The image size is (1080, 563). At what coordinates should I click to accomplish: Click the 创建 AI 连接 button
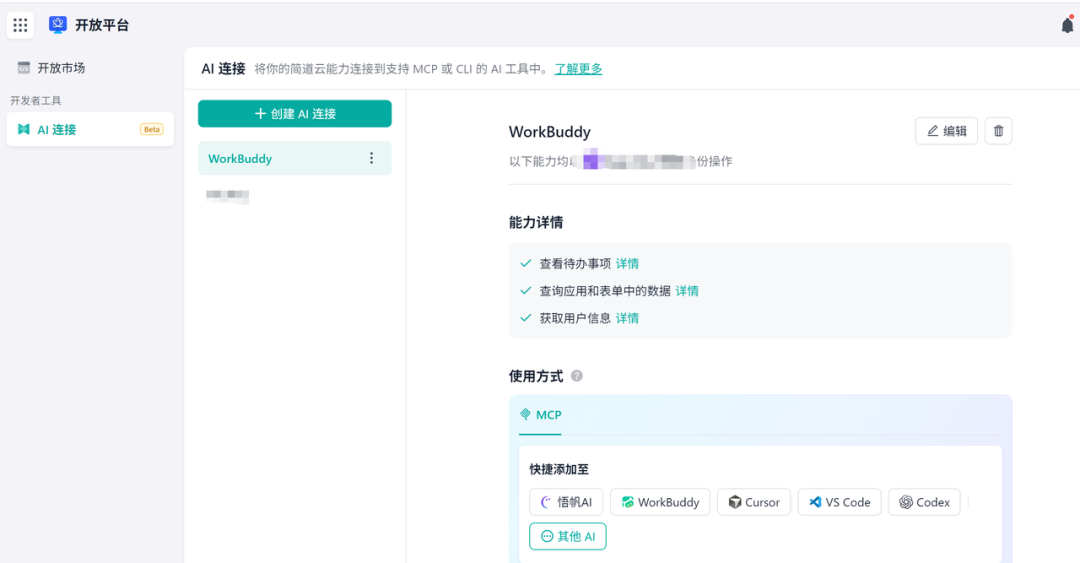295,114
